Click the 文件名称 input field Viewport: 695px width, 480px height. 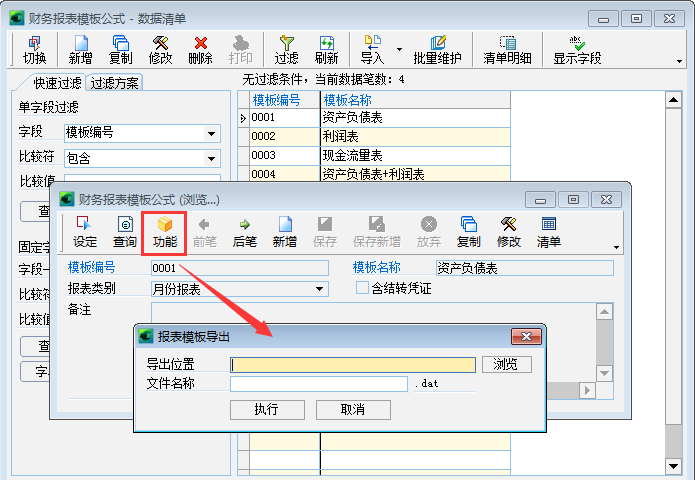(319, 383)
